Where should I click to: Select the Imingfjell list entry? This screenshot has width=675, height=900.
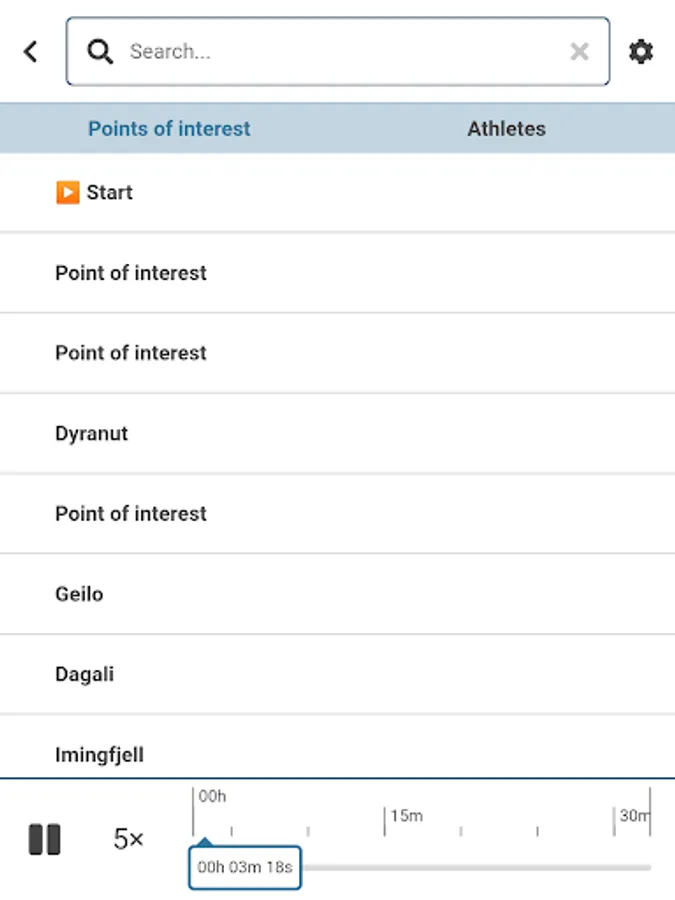99,755
